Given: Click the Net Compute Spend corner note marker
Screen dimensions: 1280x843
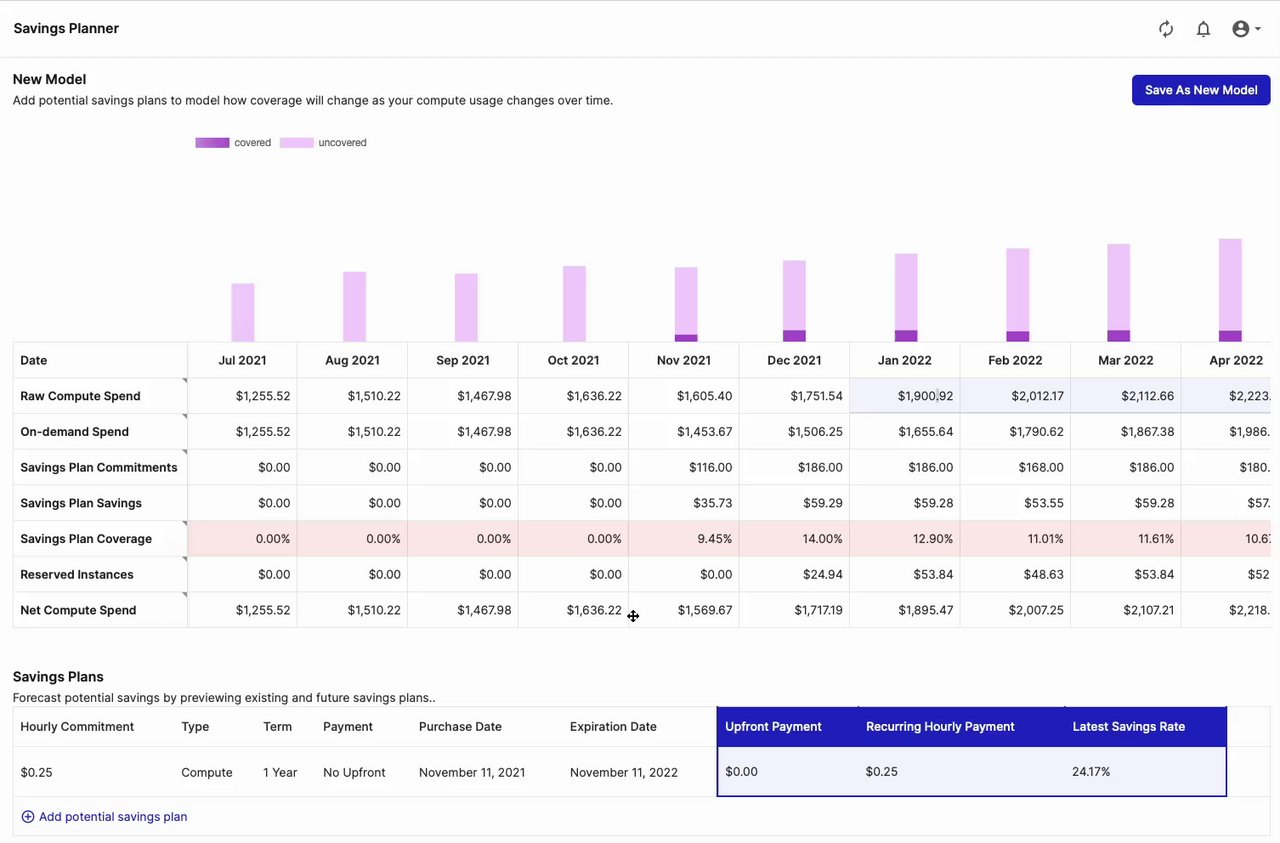Looking at the screenshot, I should pos(184,595).
